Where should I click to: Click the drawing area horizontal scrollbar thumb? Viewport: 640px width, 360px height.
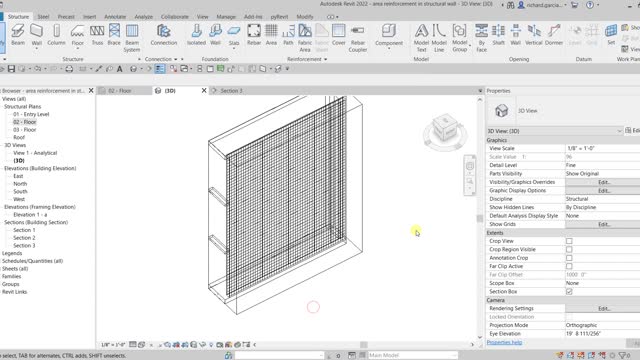tap(364, 345)
